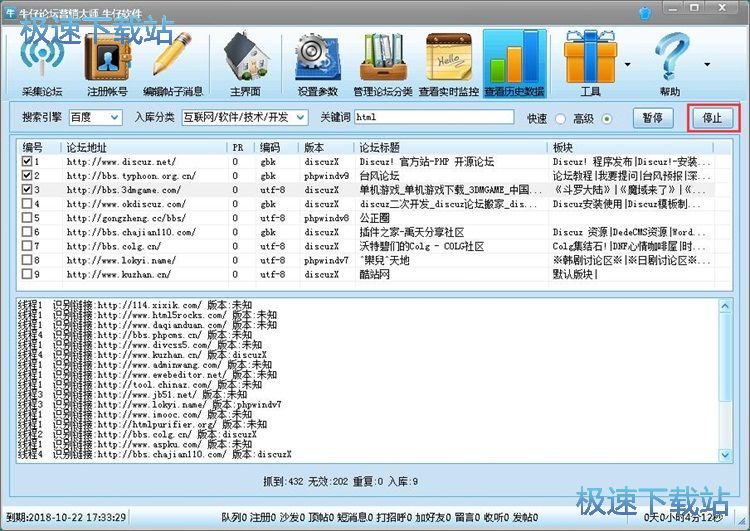Screen dimensions: 750x531
Task: Click the 台风论坛 forum title cell
Action: pos(379,176)
